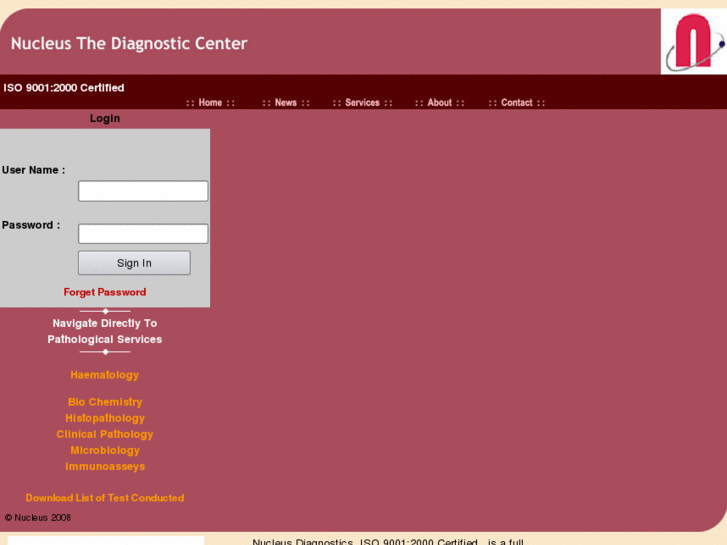Open the Haematology service link
The height and width of the screenshot is (545, 727).
(x=105, y=375)
